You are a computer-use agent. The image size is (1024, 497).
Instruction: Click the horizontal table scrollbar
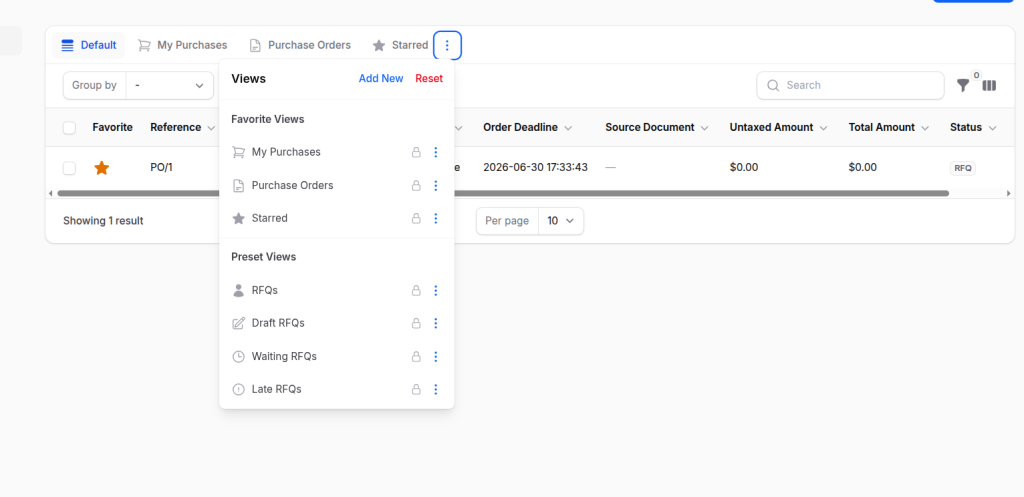pyautogui.click(x=503, y=193)
